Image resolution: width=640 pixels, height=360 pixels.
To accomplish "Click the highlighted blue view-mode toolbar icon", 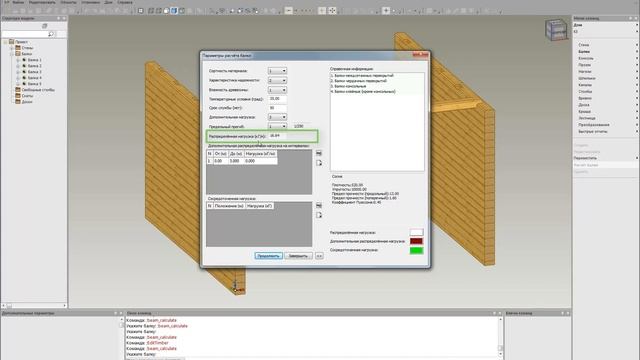I will [174, 11].
